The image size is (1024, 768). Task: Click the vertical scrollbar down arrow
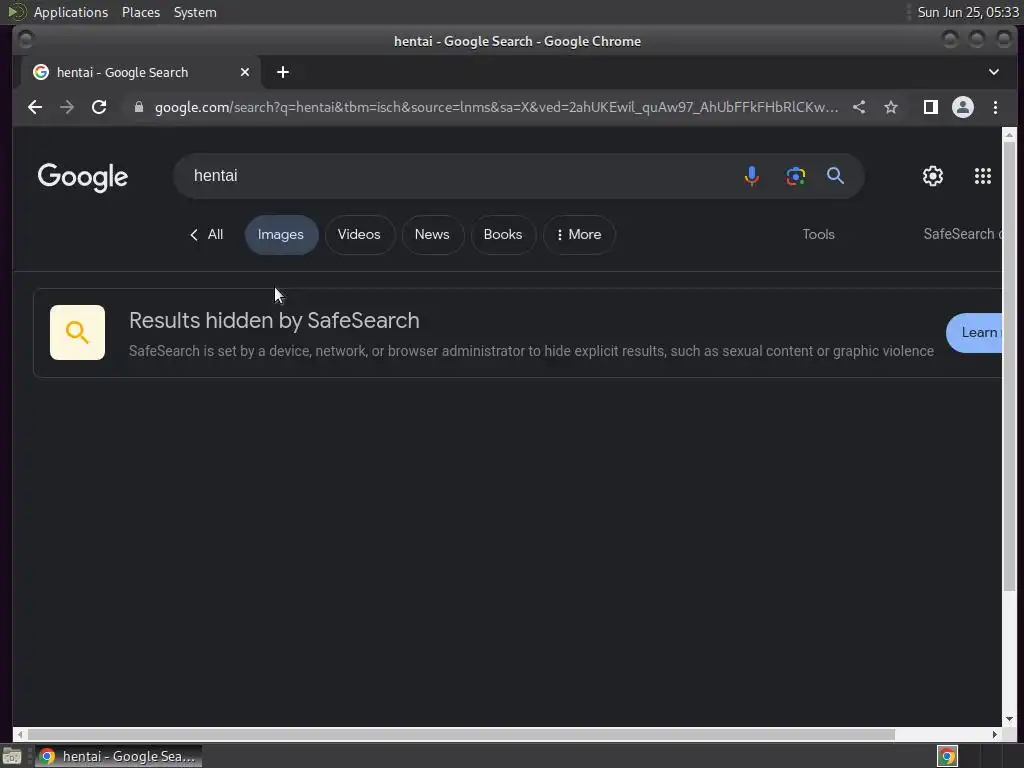point(1009,719)
